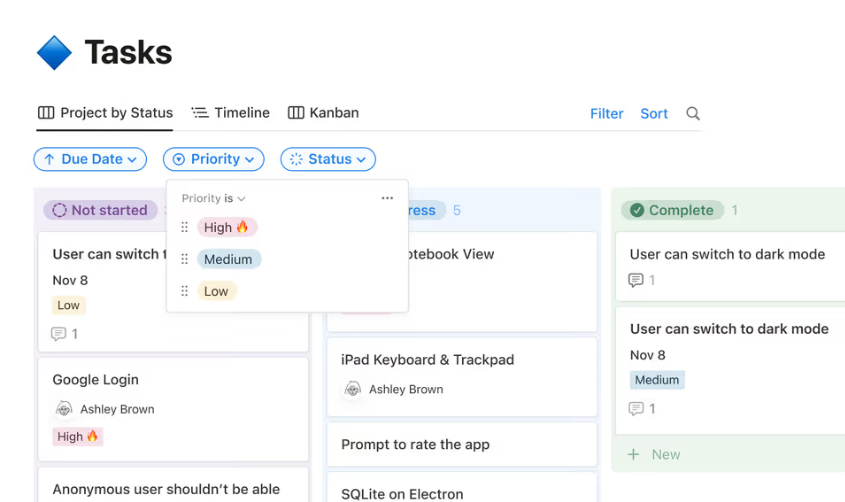Viewport: 845px width, 502px height.
Task: Click the board icon next to Kanban
Action: (296, 113)
